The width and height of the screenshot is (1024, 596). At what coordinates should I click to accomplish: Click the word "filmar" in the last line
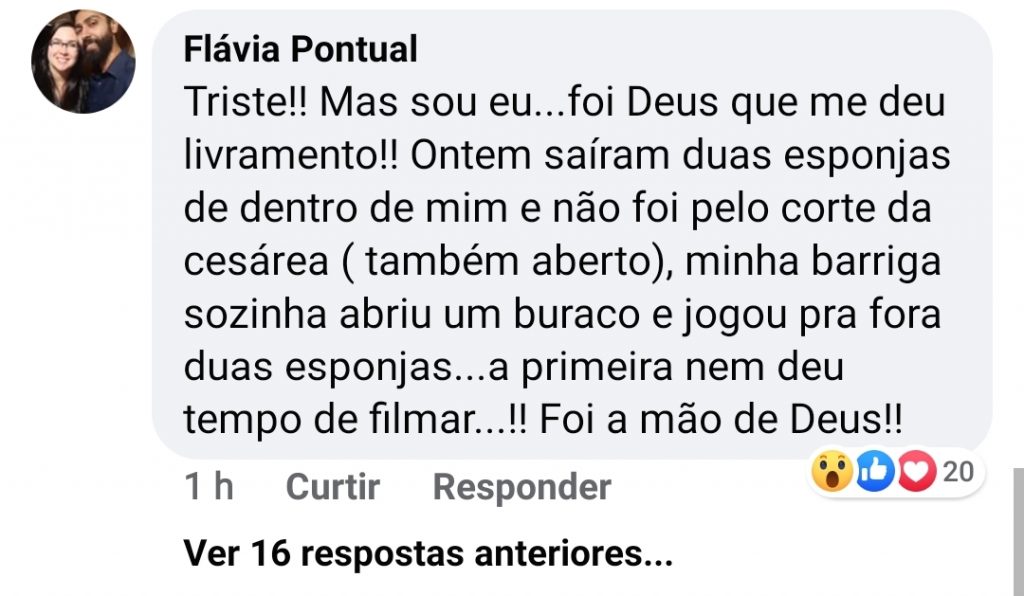434,420
